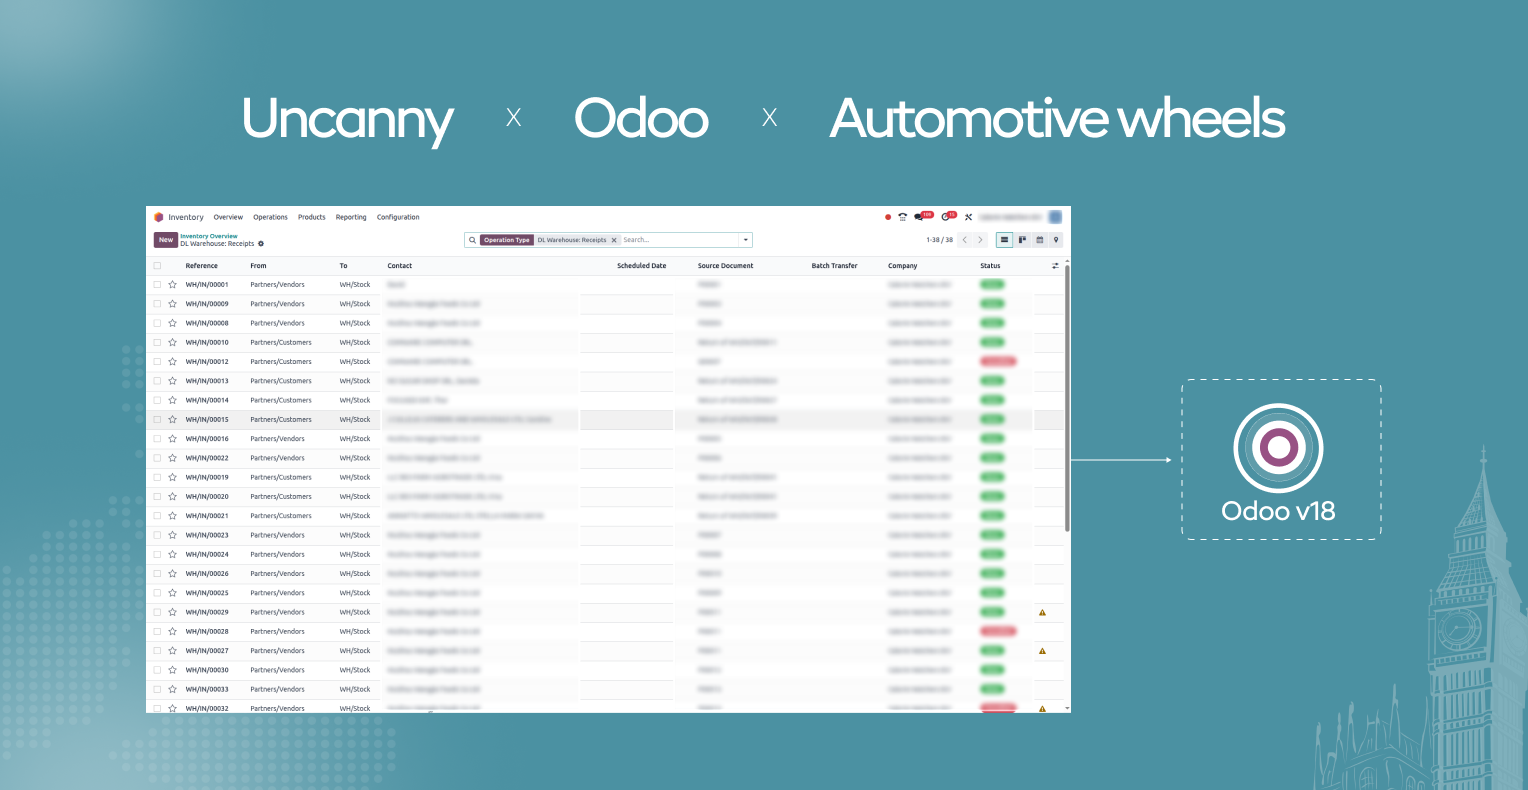Click the Inventory app logo icon
The image size is (1528, 790).
tap(159, 217)
